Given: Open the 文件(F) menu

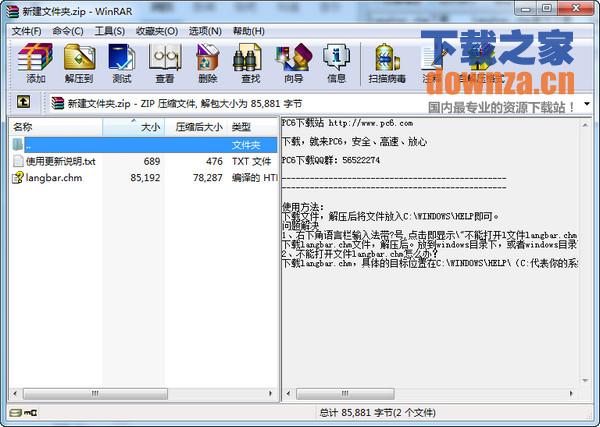Looking at the screenshot, I should (26, 31).
